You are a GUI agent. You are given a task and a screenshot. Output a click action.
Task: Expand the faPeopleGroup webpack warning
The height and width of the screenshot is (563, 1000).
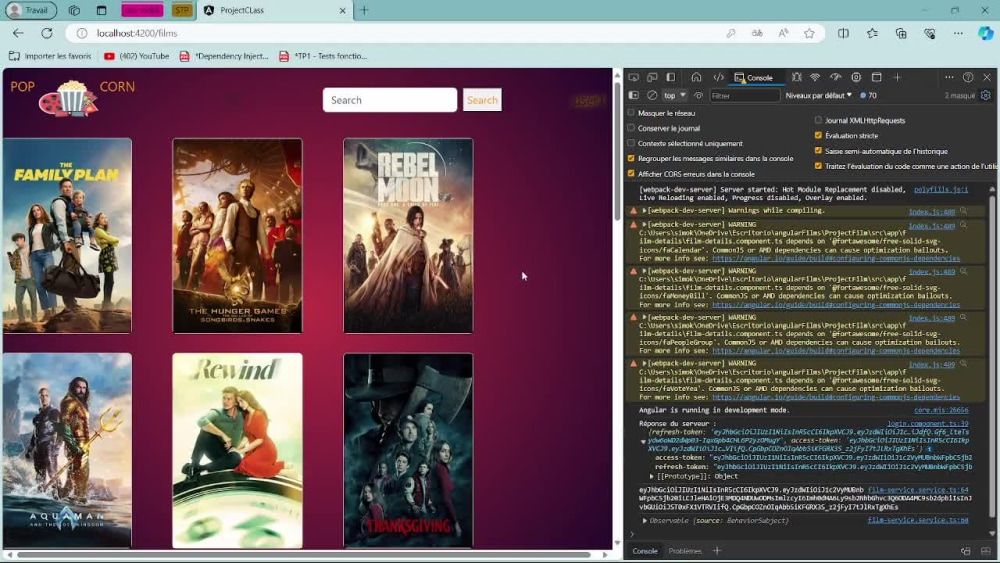coord(644,317)
